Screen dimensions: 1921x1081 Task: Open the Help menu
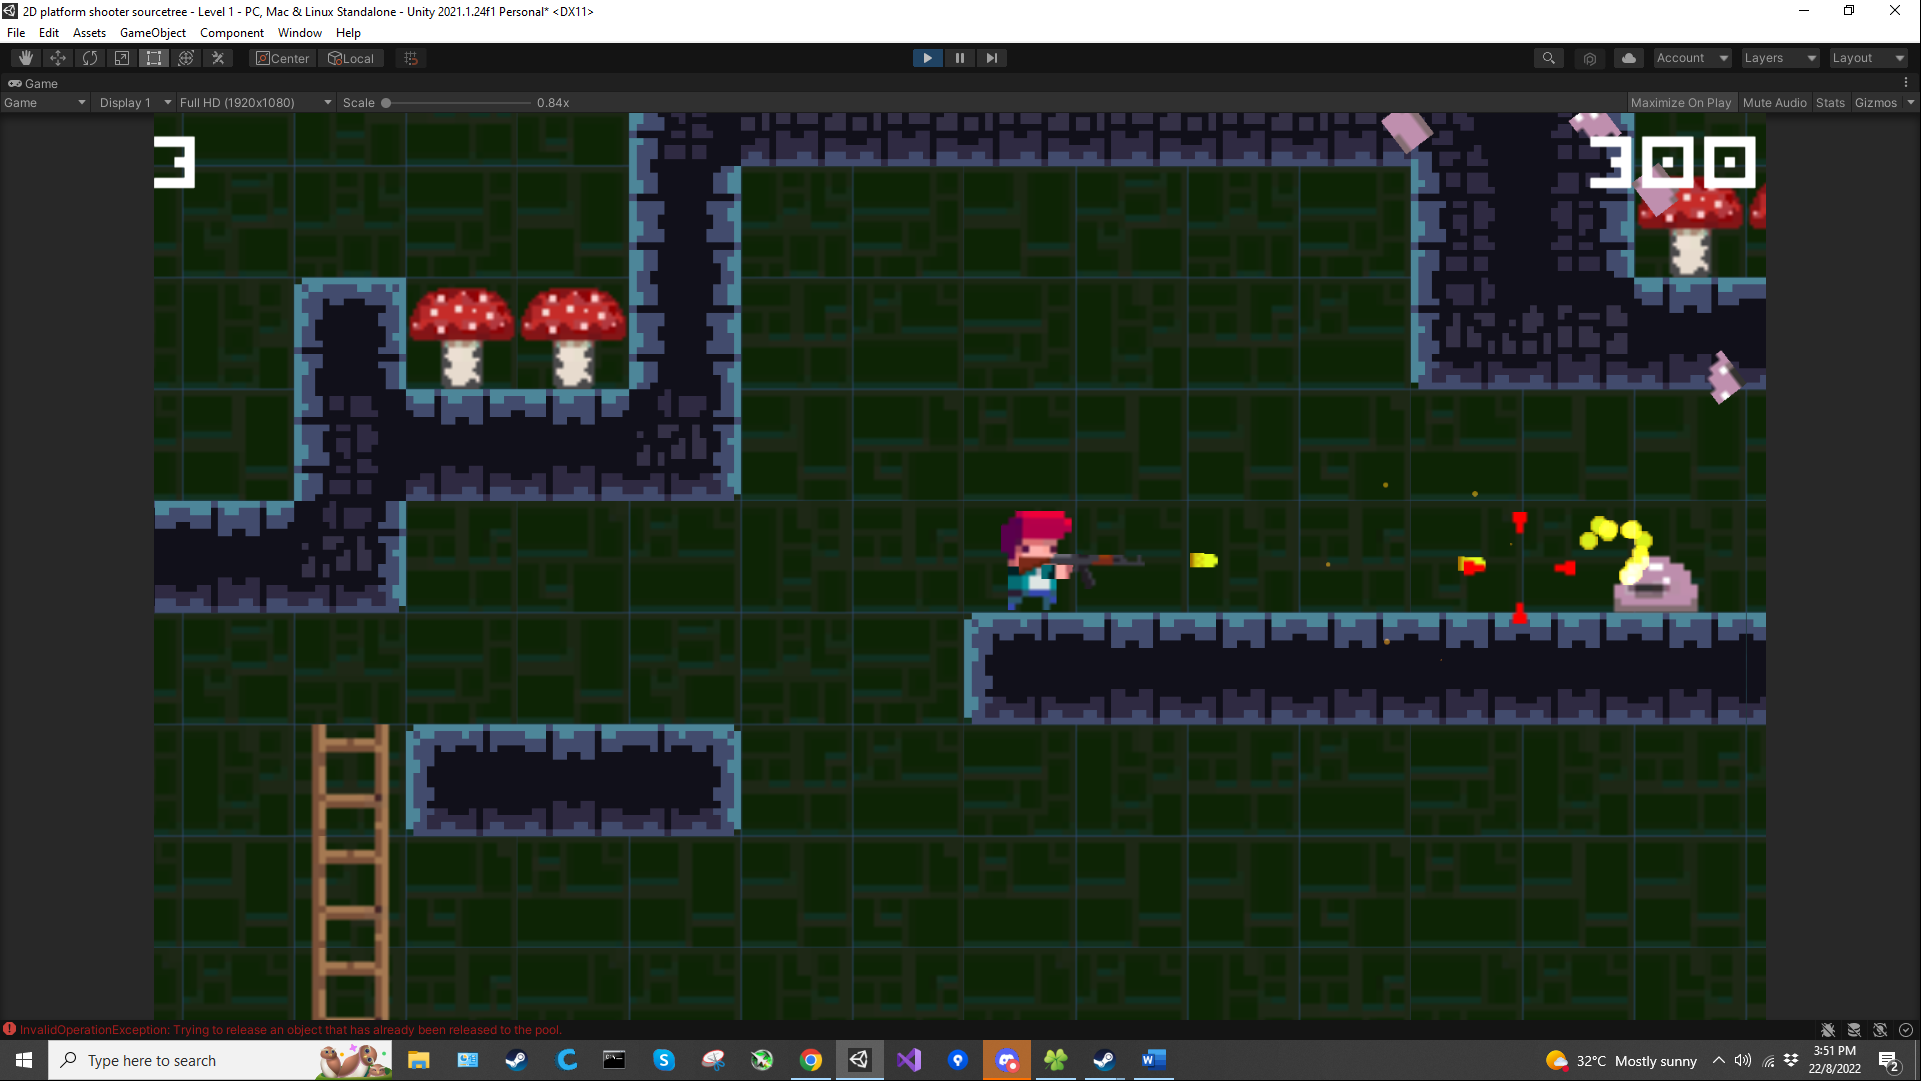click(348, 32)
